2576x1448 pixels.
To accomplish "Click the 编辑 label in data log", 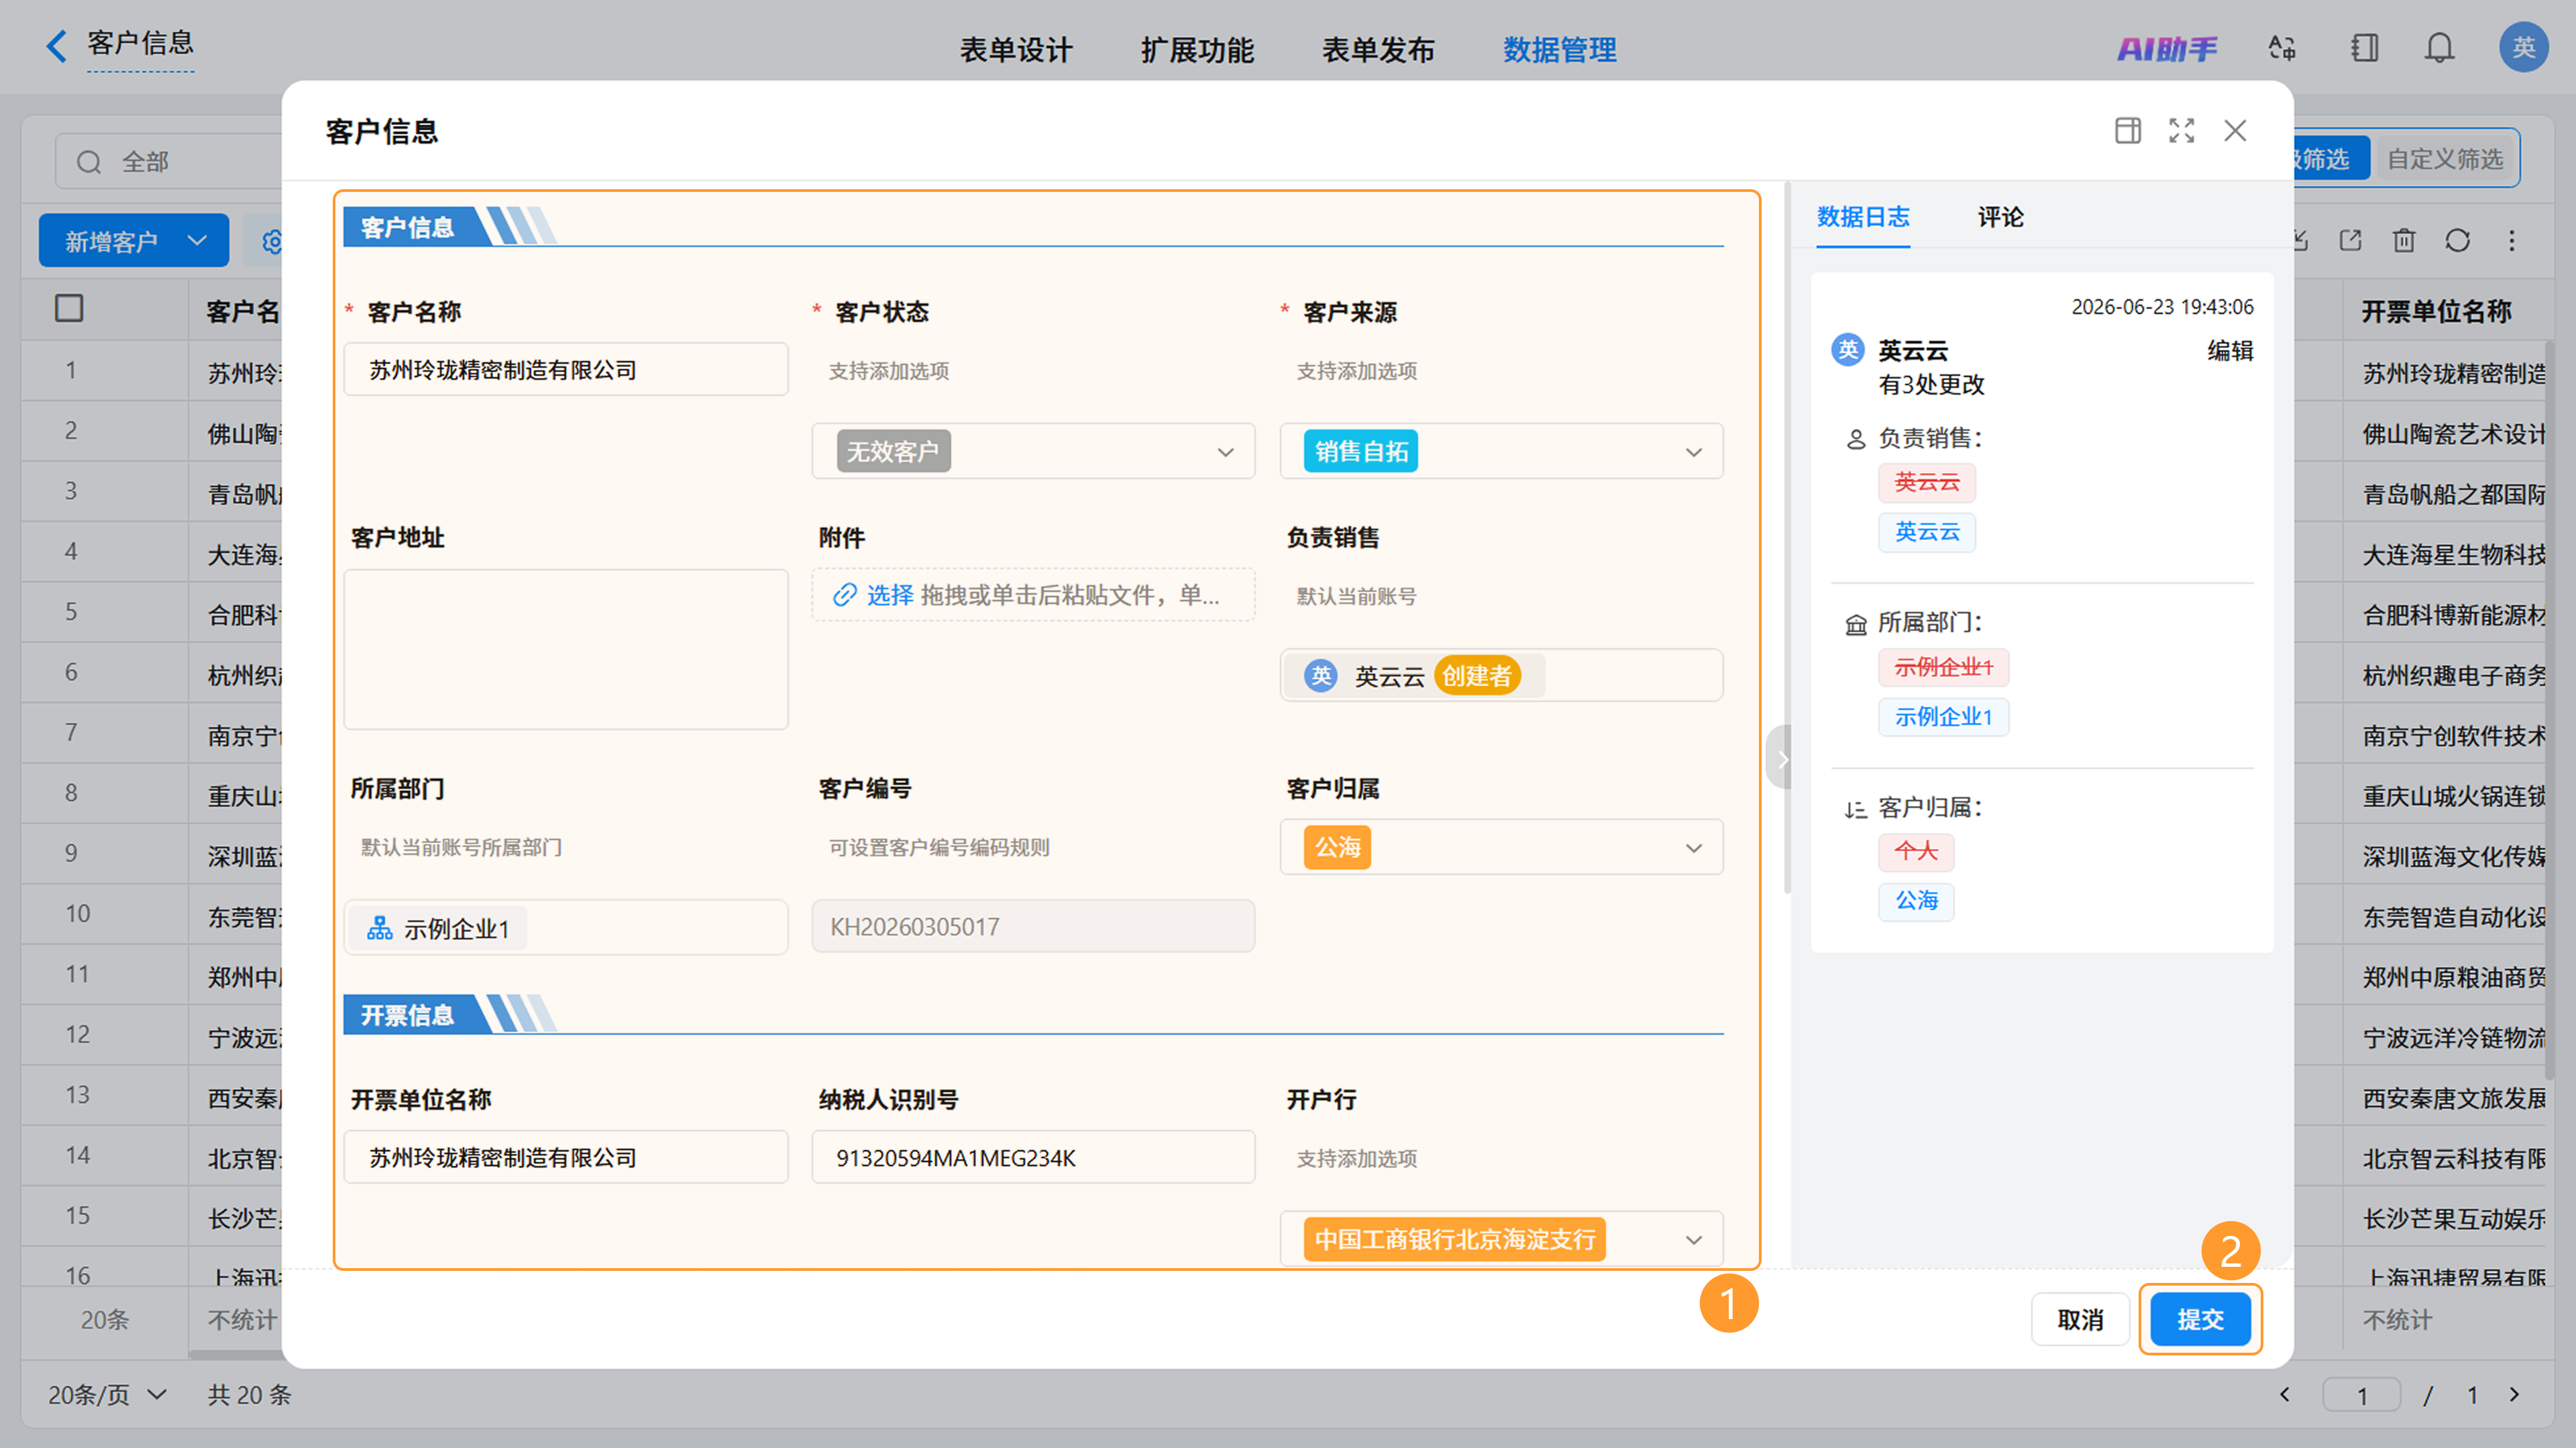I will pyautogui.click(x=2230, y=350).
